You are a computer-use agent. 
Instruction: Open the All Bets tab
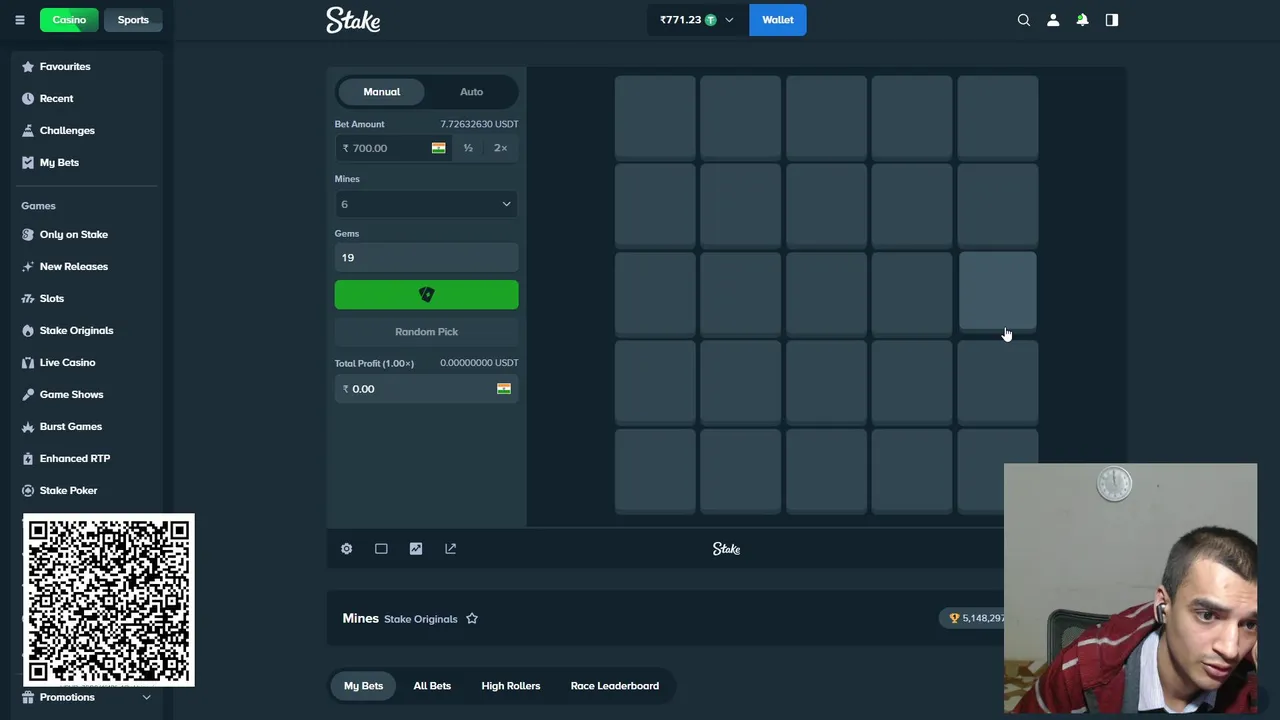point(432,686)
